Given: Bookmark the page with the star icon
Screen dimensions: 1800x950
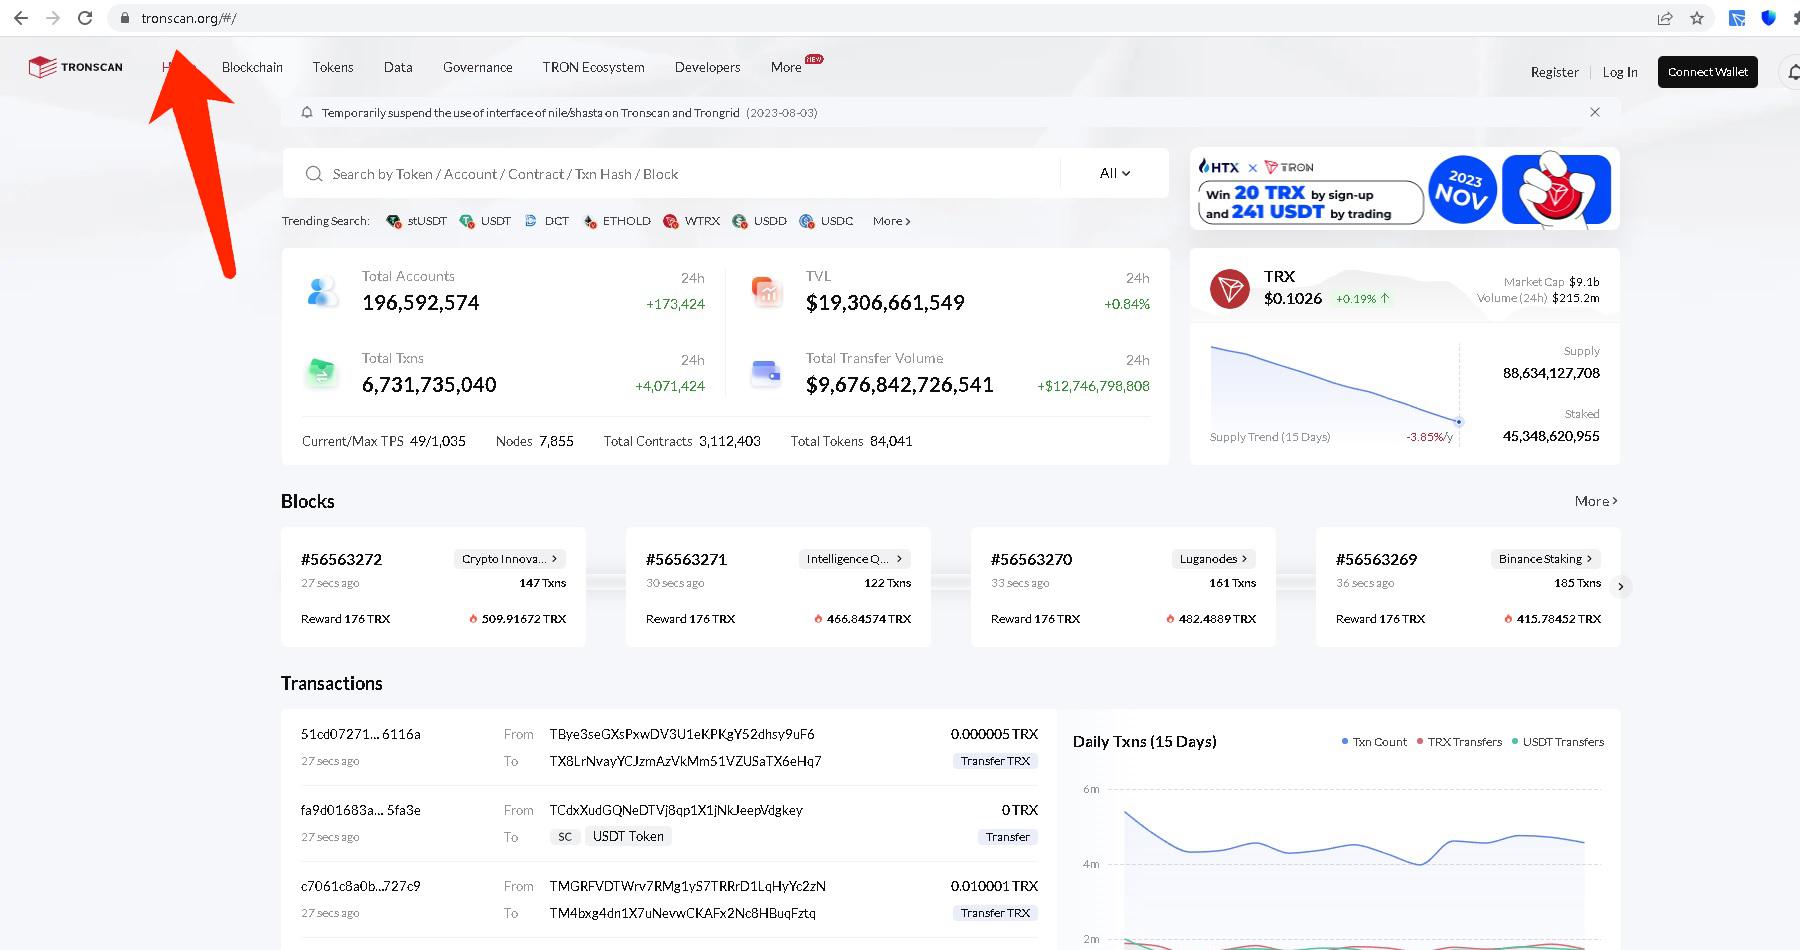Looking at the screenshot, I should pyautogui.click(x=1697, y=18).
